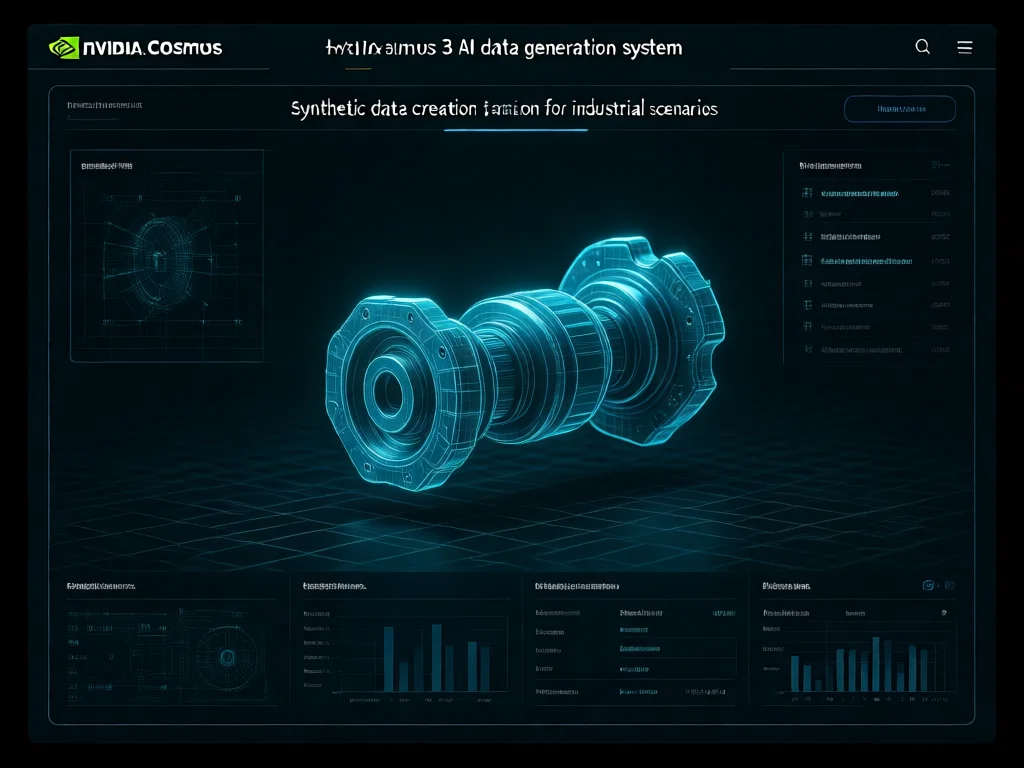Open the hamburger menu in header

(x=965, y=47)
